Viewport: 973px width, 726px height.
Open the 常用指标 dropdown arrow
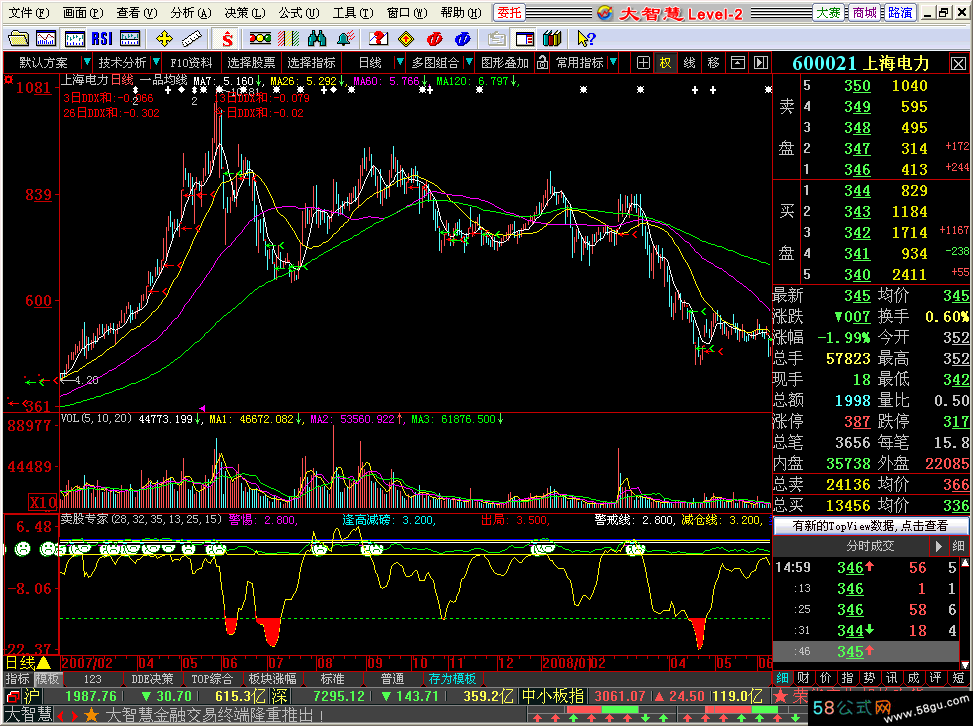coord(613,62)
